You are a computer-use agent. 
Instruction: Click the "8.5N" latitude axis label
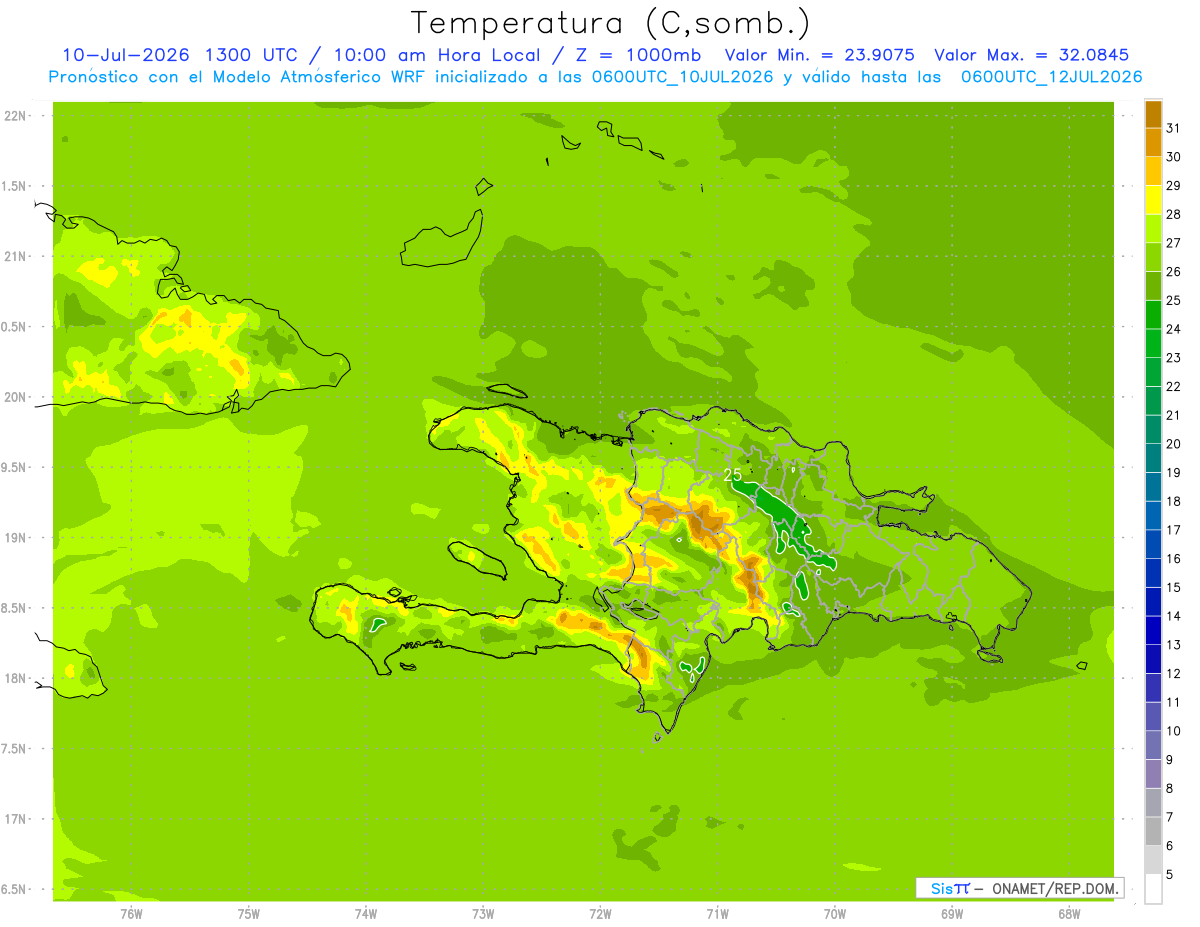click(15, 608)
